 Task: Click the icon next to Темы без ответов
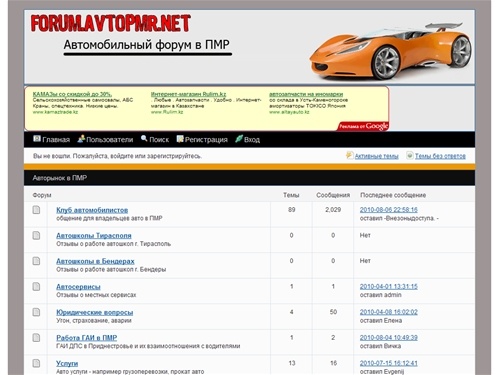tap(410, 155)
